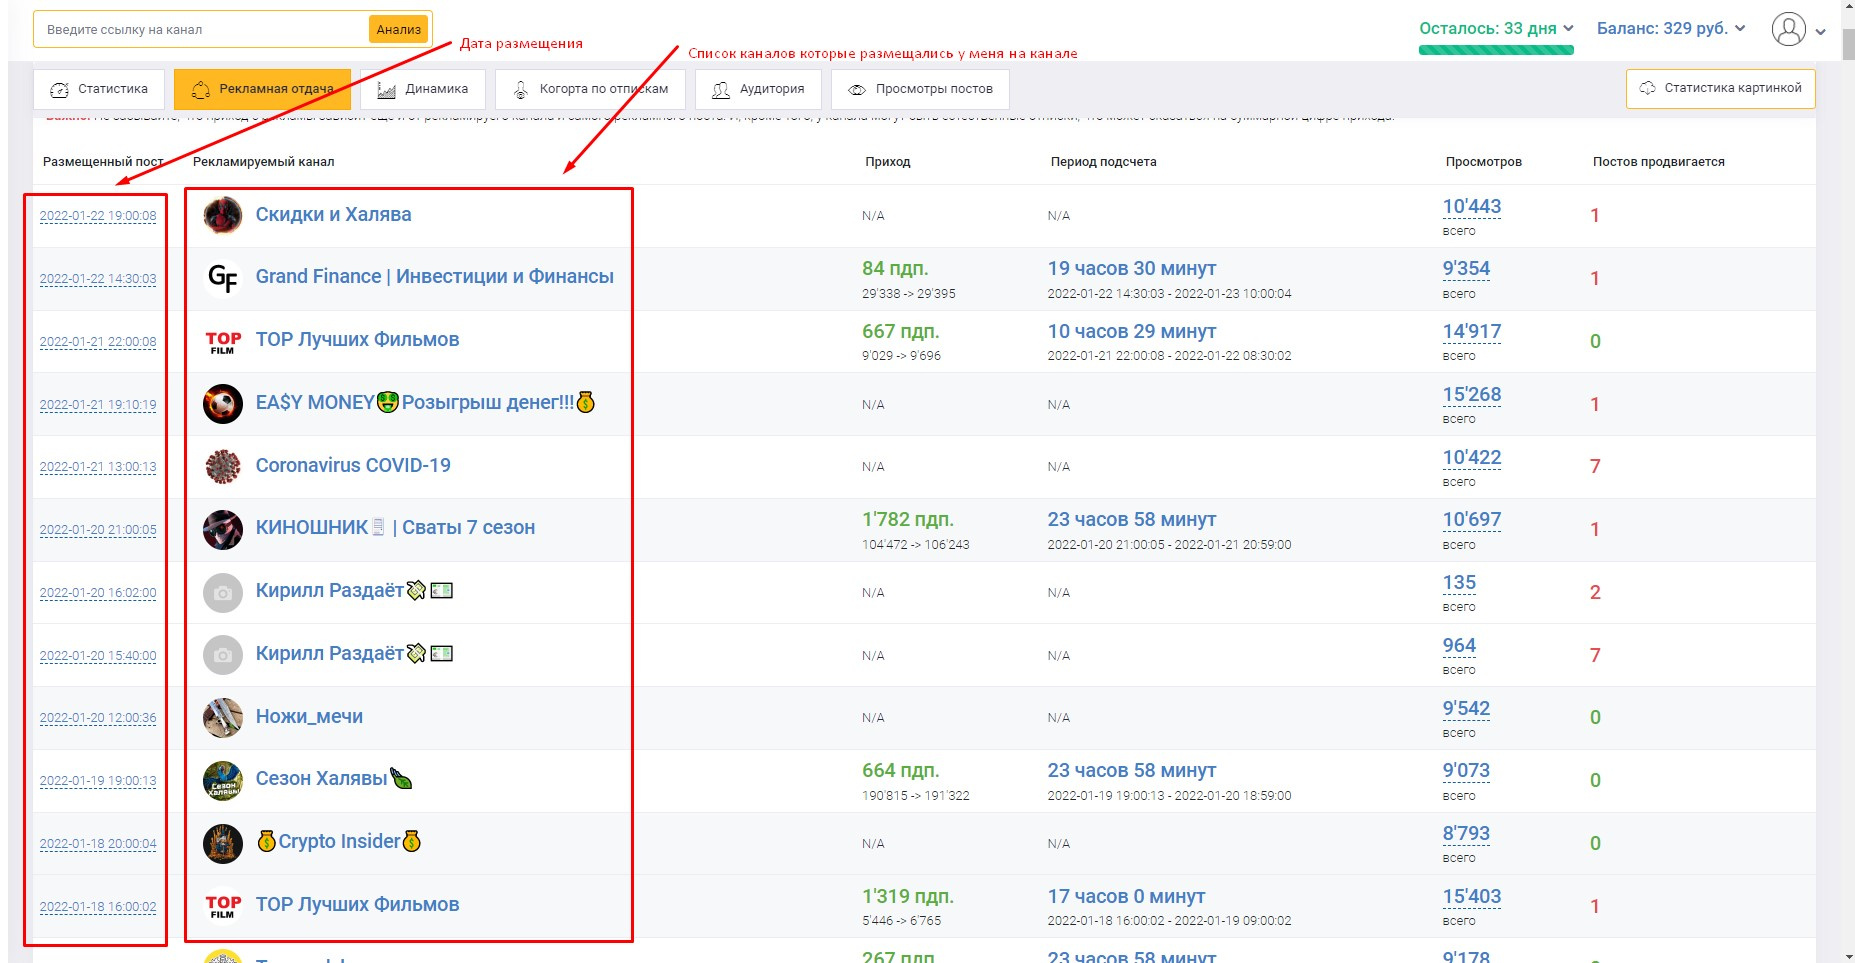Open post dated 2022-01-20 21:00:05
1855x963 pixels.
tap(98, 530)
